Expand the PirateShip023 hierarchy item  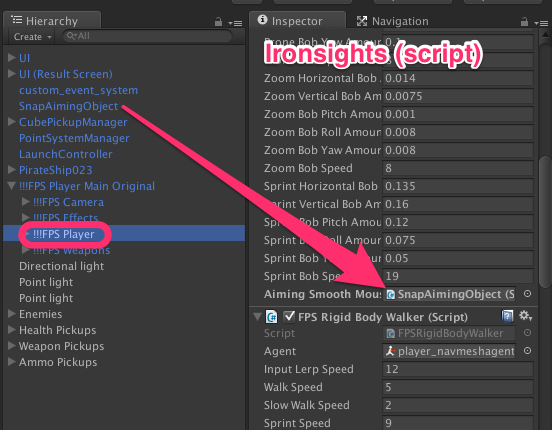(x=12, y=170)
